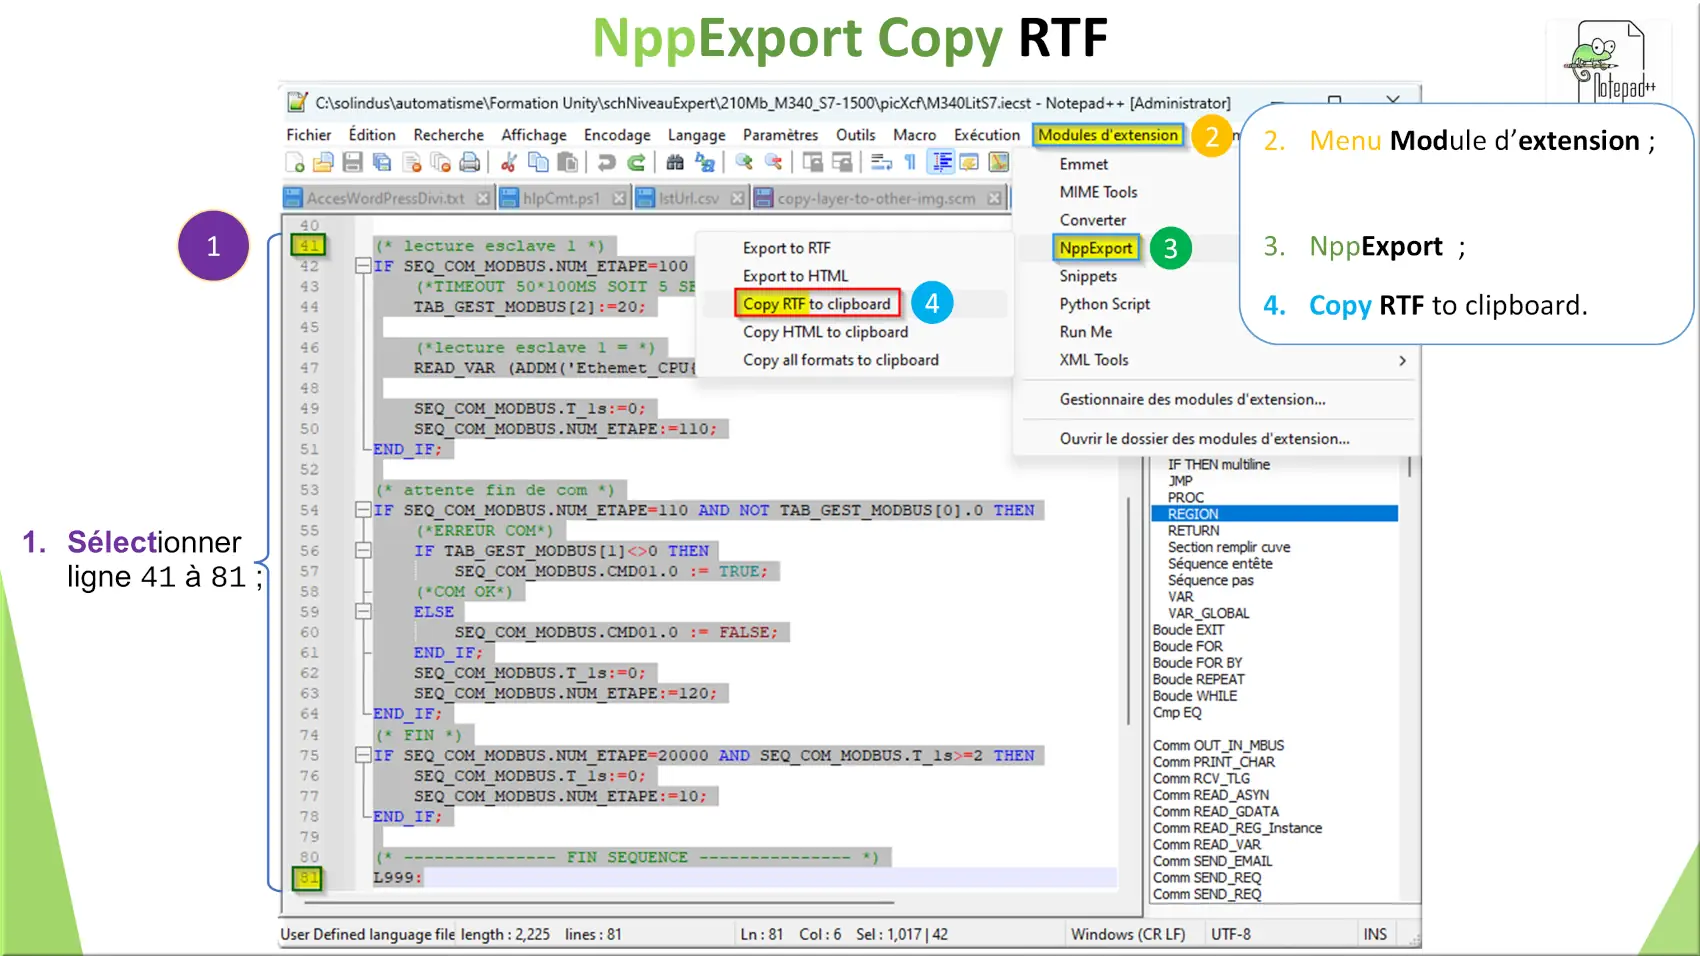Close the lstUrl.csv tab

point(737,198)
